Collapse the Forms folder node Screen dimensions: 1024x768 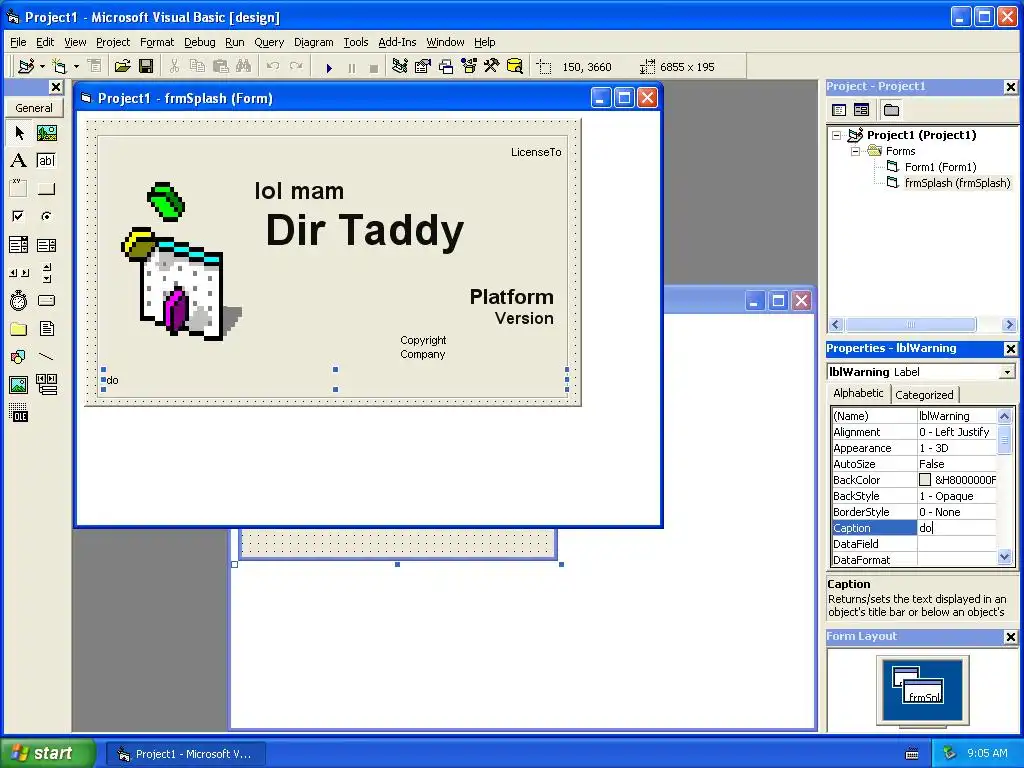point(856,152)
